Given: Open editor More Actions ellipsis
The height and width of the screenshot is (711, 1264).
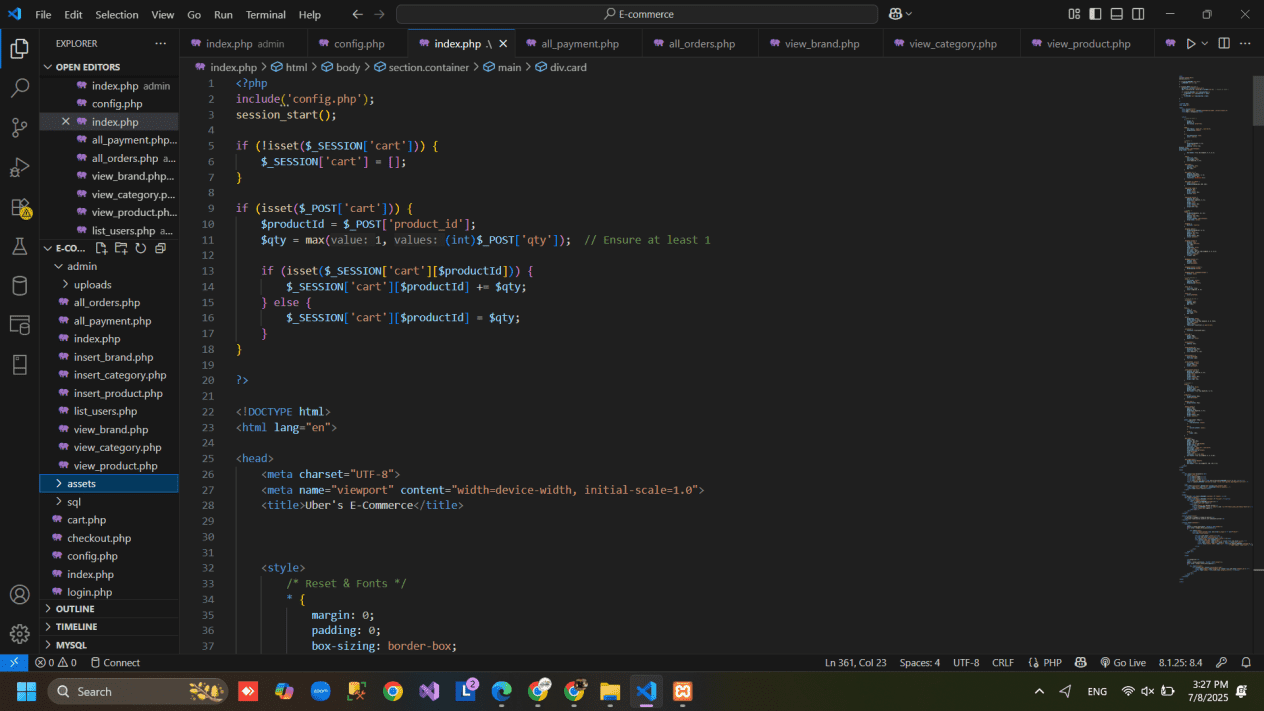Looking at the screenshot, I should pyautogui.click(x=1245, y=44).
